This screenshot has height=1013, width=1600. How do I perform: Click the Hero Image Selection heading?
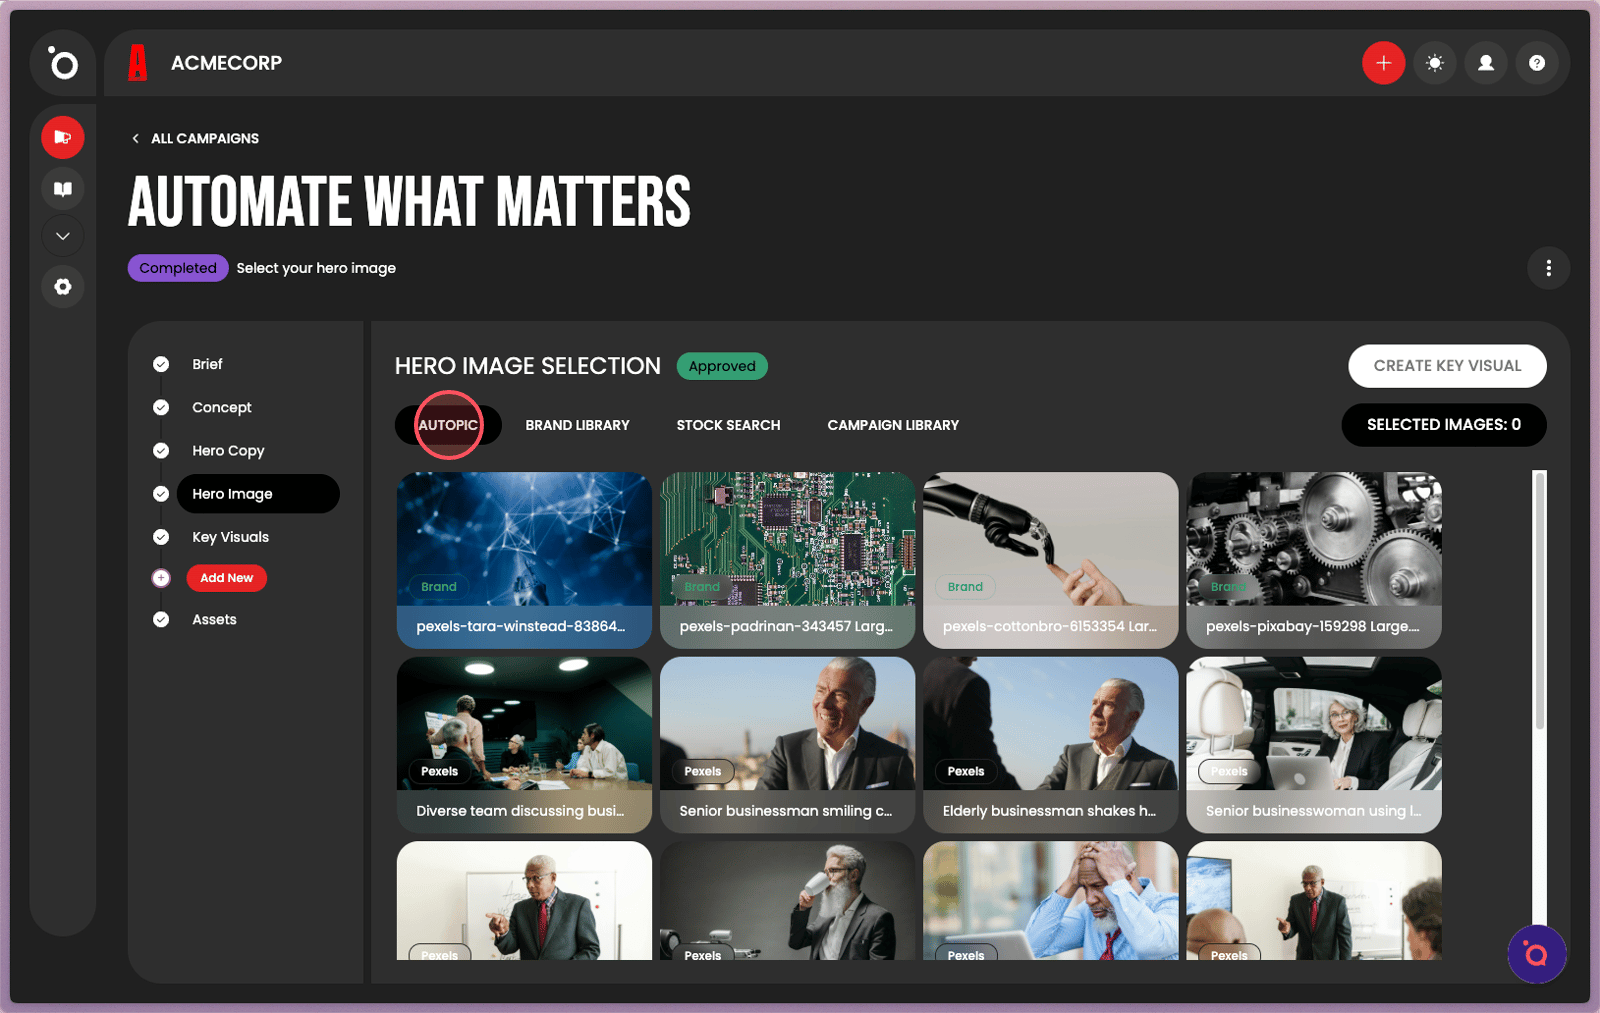click(528, 366)
